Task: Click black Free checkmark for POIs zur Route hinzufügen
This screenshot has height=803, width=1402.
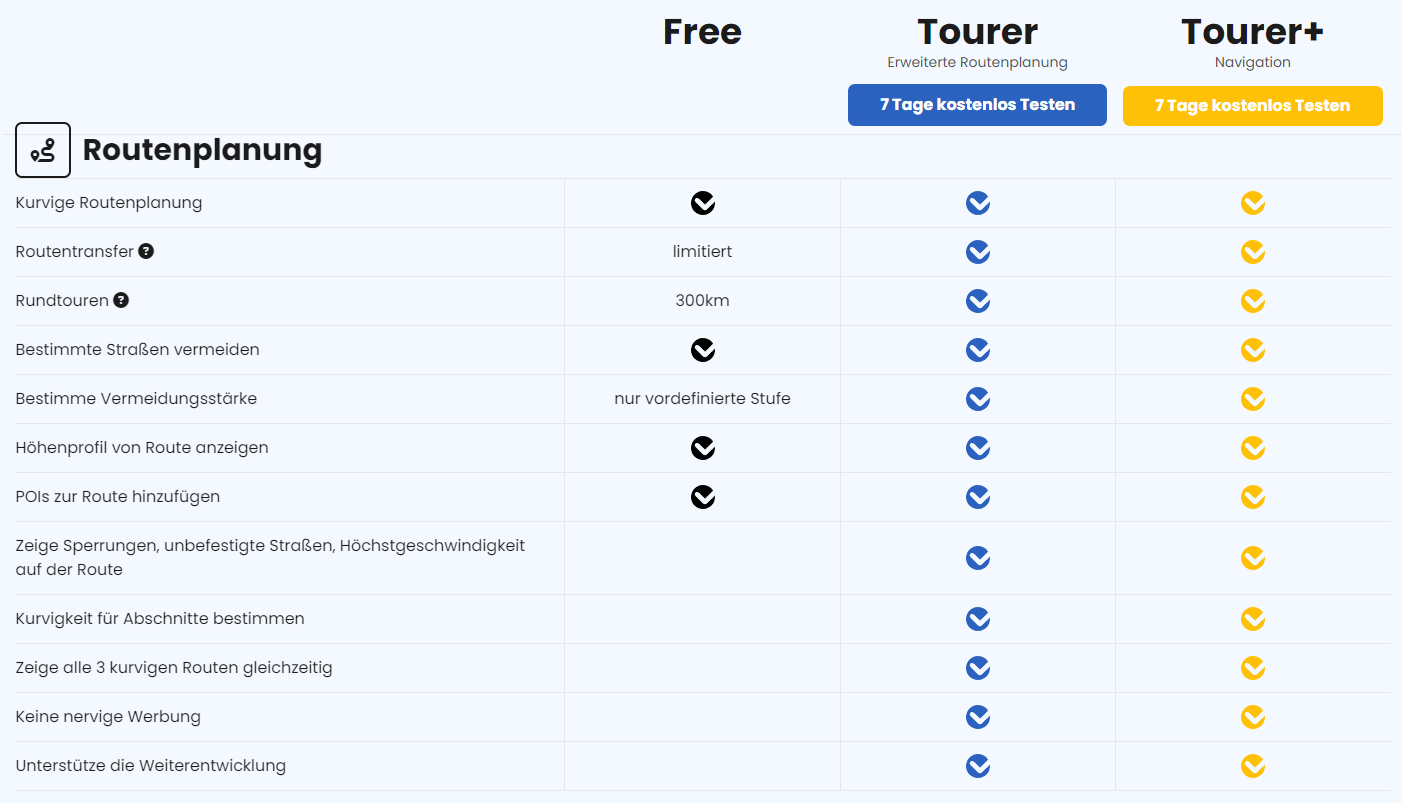Action: point(703,497)
